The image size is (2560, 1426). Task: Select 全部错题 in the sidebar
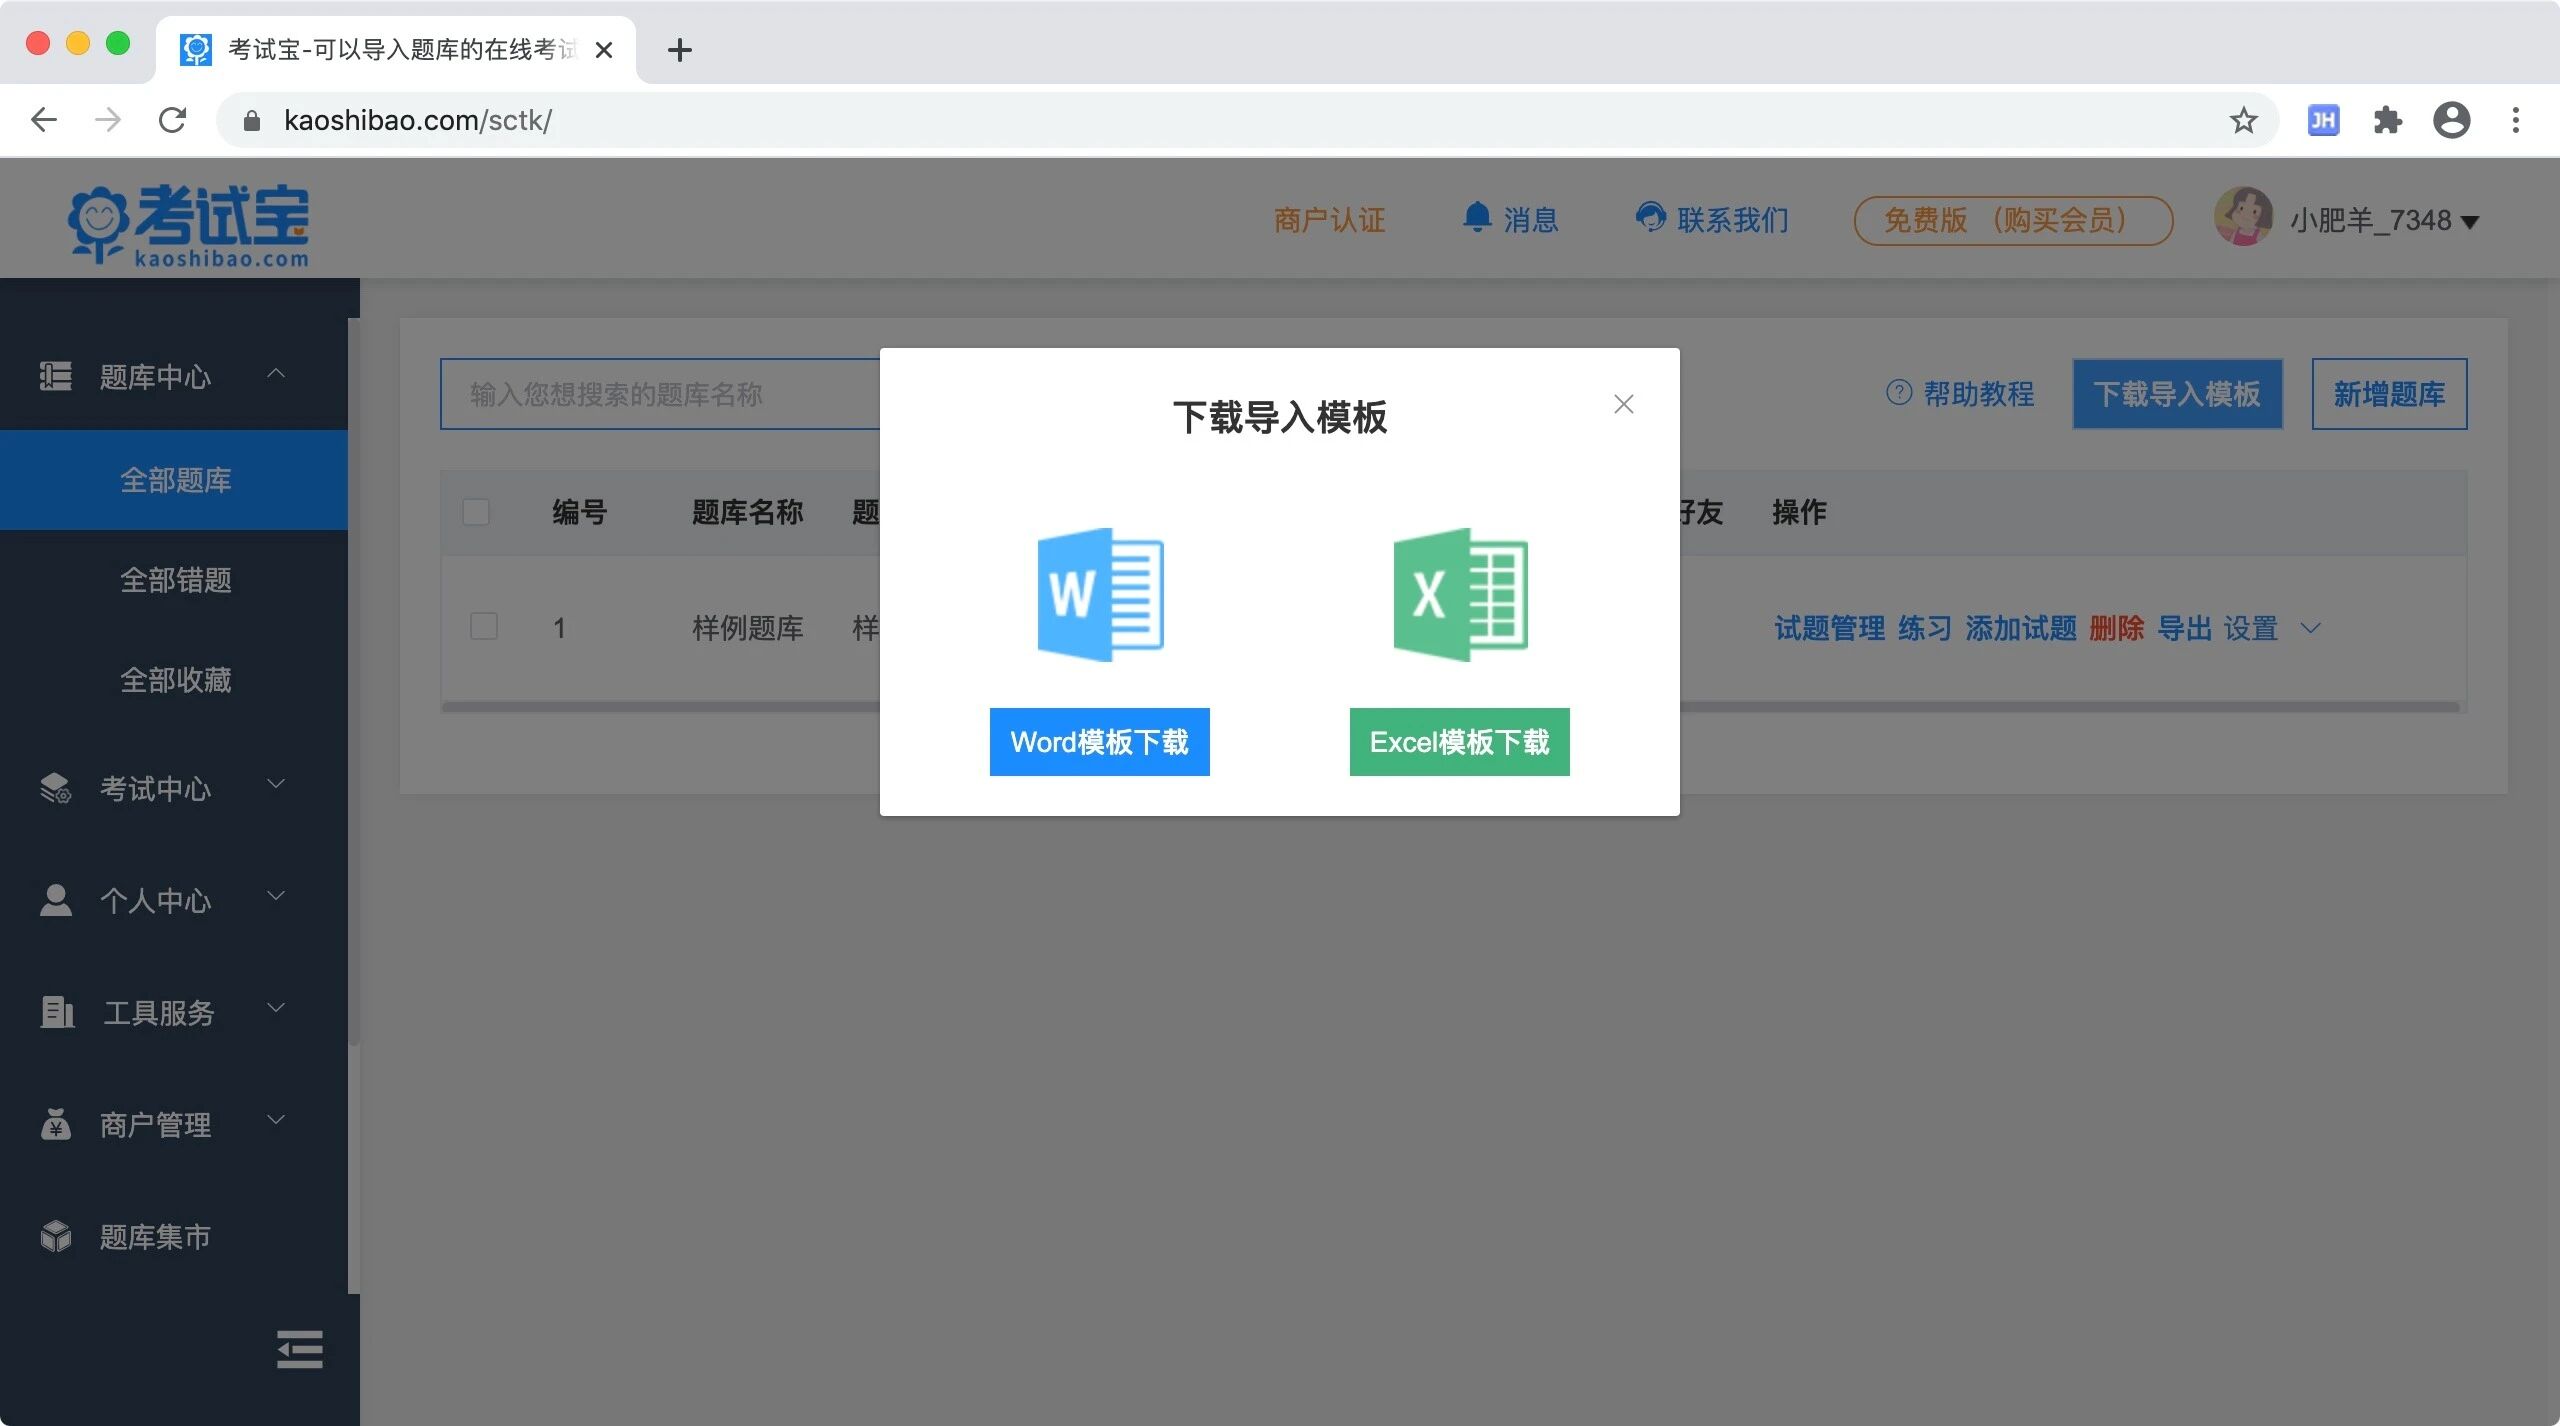click(x=176, y=580)
